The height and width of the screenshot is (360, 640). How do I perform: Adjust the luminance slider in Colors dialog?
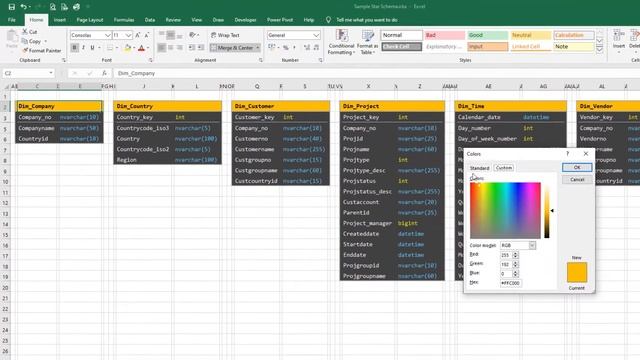547,211
